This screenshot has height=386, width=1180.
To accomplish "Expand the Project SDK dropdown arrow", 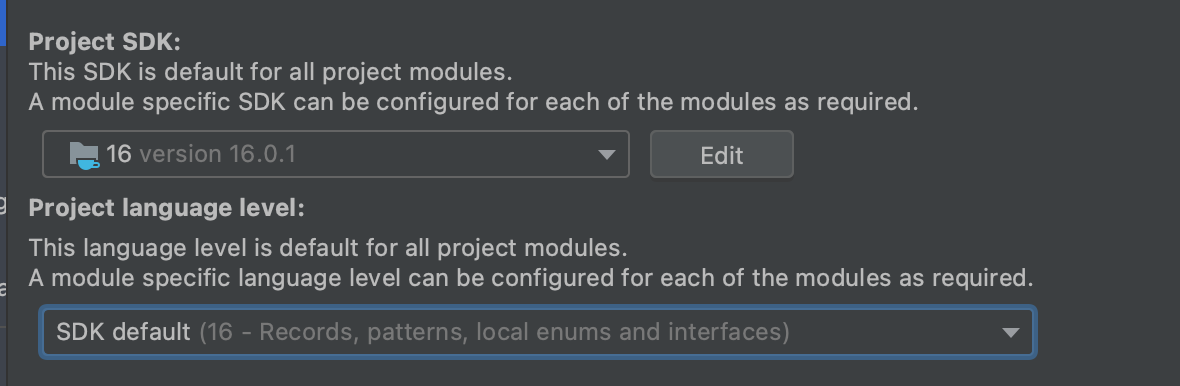I will pyautogui.click(x=607, y=155).
